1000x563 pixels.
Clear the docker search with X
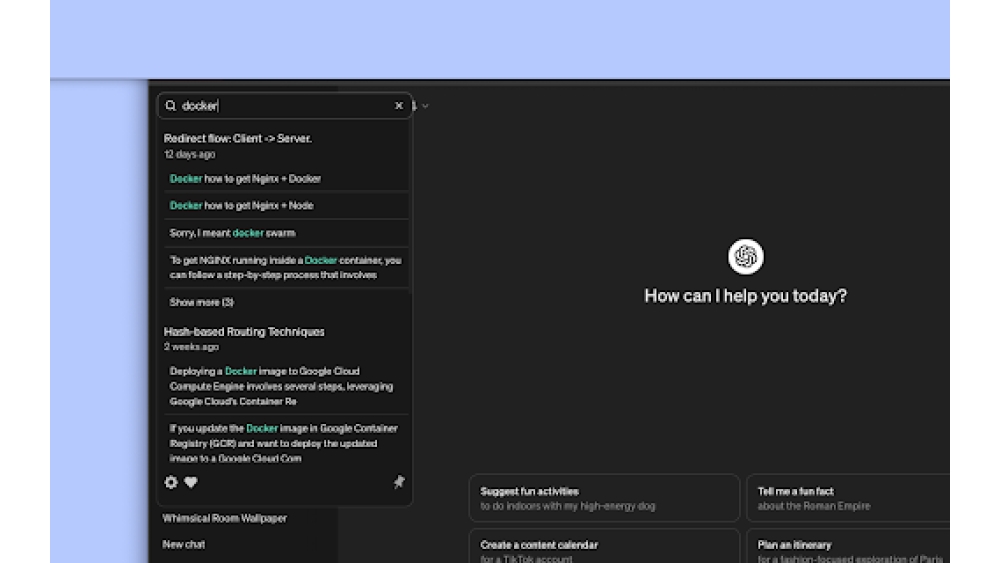click(x=399, y=106)
